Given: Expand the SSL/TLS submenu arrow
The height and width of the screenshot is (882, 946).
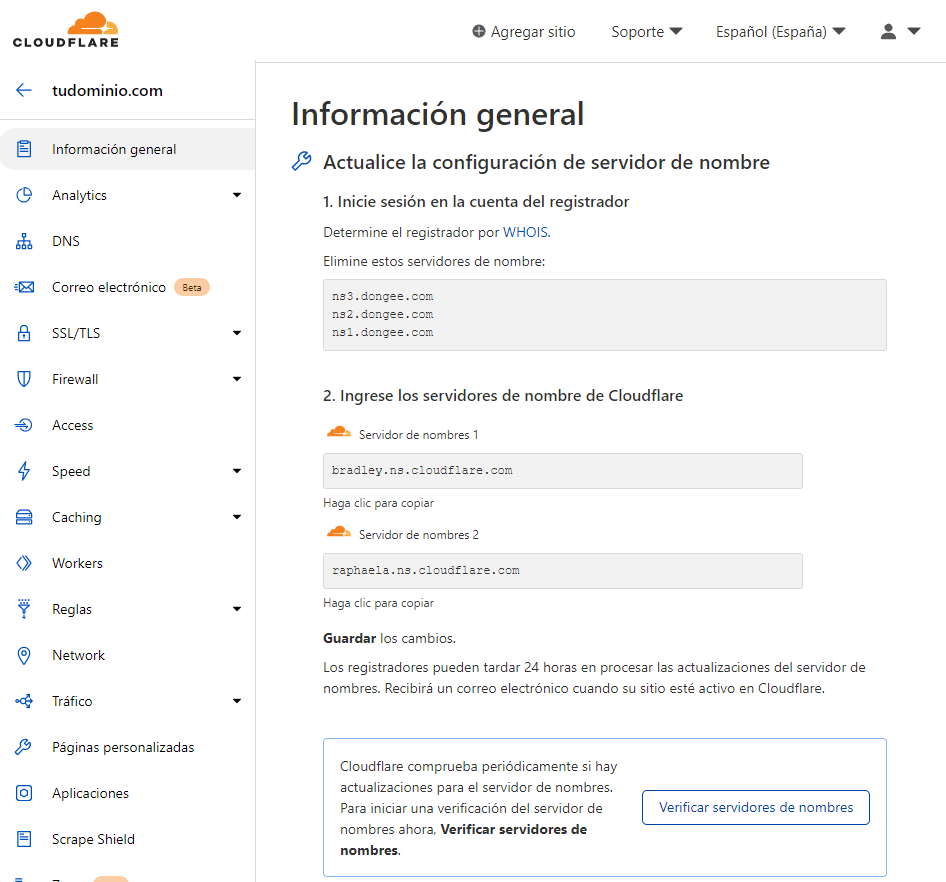Looking at the screenshot, I should 237,333.
